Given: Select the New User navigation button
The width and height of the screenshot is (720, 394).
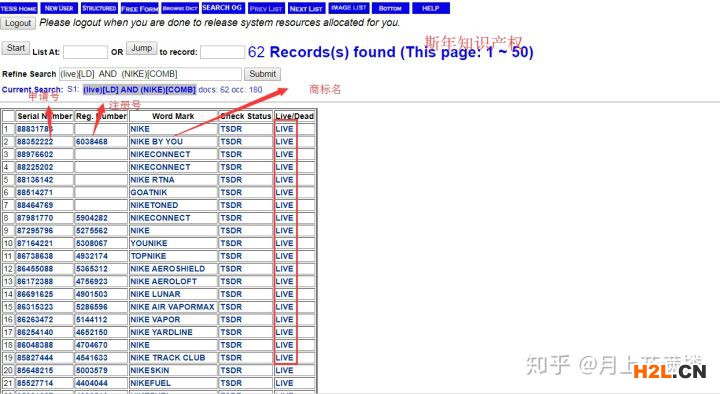Looking at the screenshot, I should 59,8.
